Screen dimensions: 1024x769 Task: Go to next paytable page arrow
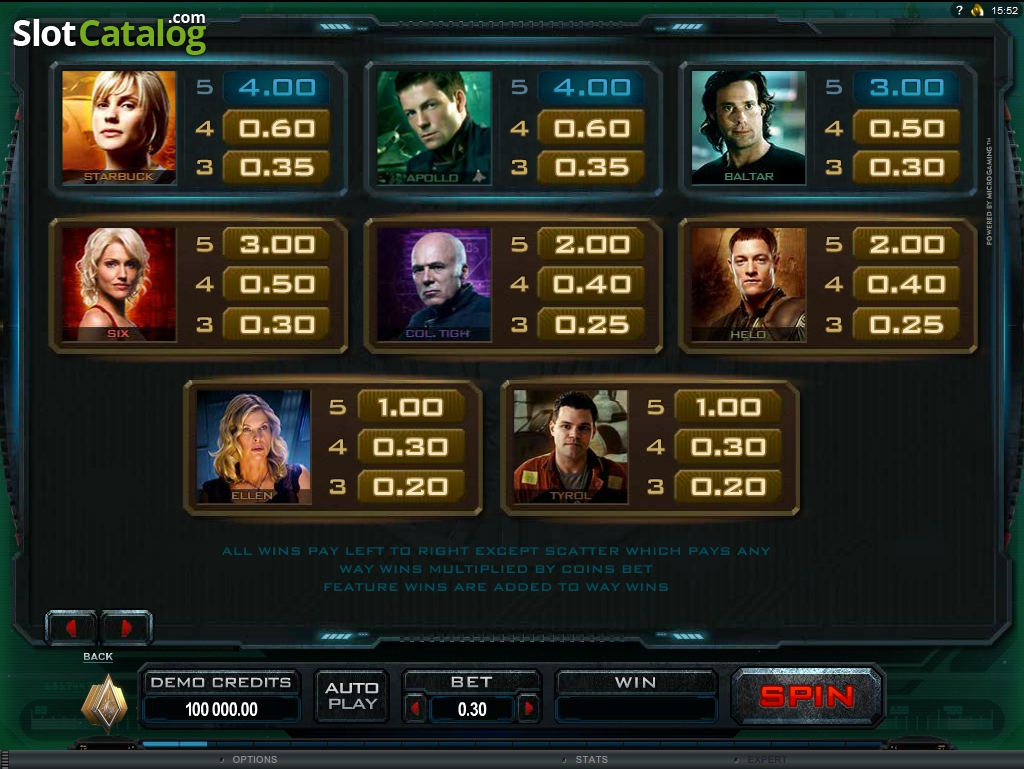coord(125,628)
